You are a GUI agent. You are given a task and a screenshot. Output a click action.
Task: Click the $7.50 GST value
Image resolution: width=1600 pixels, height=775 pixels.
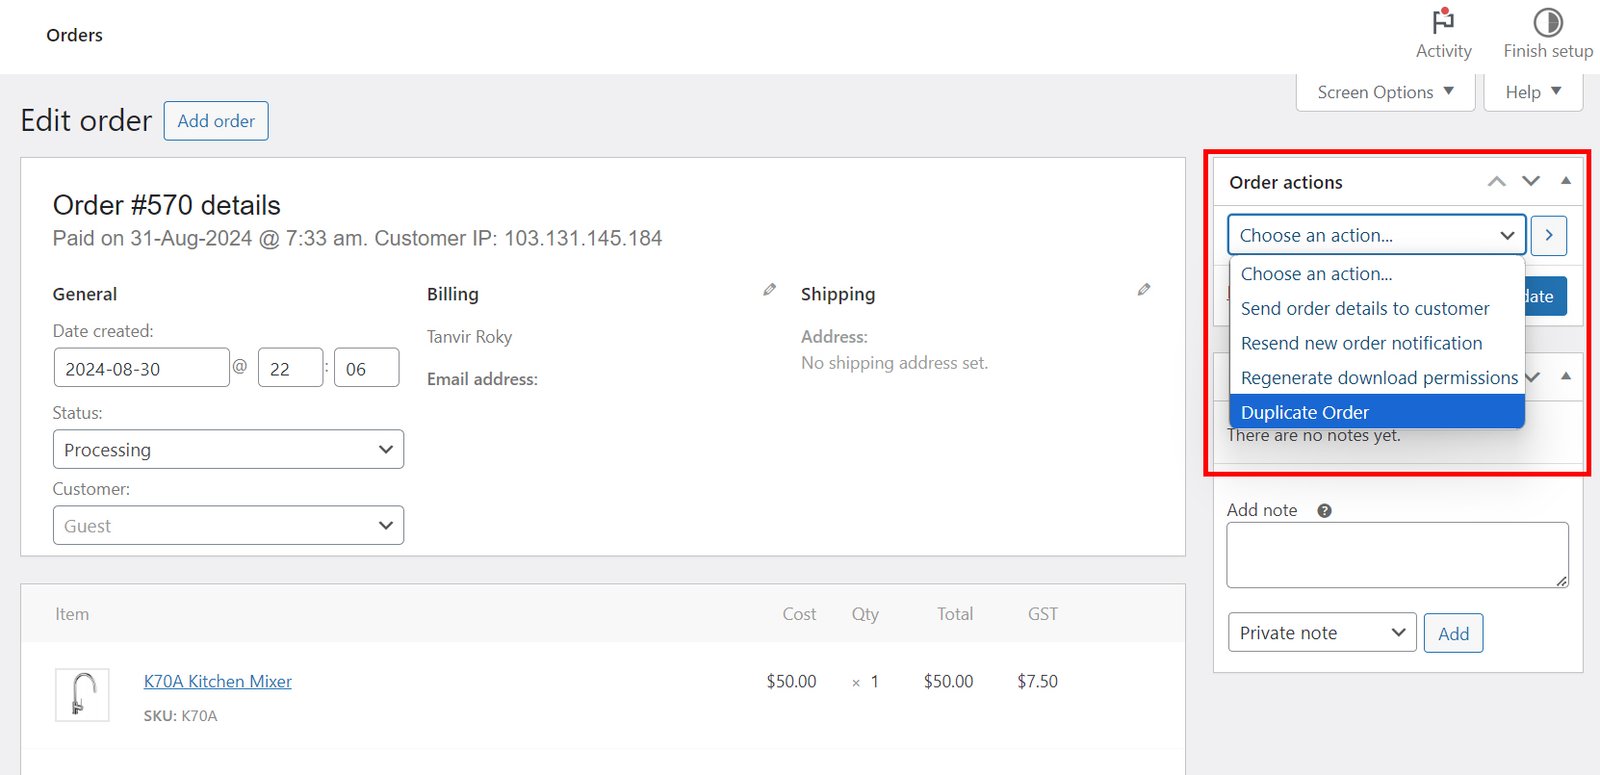point(1037,681)
